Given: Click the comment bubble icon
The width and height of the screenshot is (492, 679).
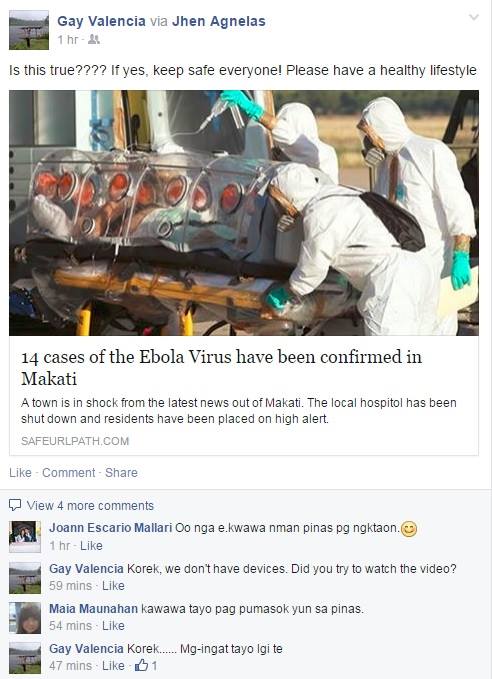Looking at the screenshot, I should (x=15, y=505).
